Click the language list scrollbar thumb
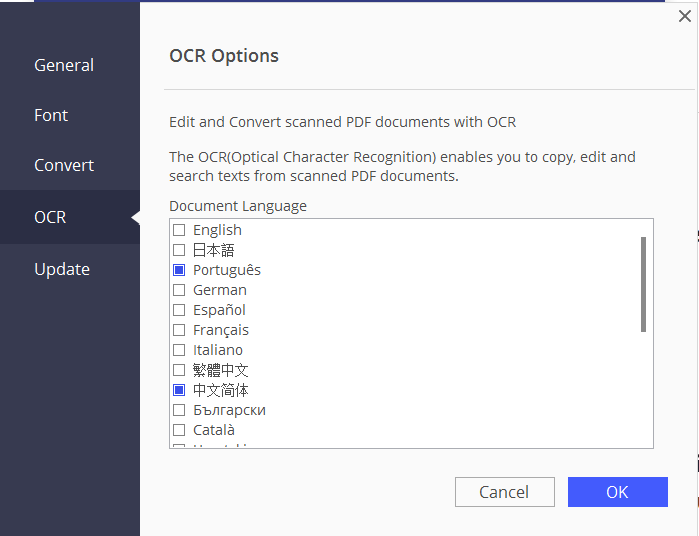 643,284
